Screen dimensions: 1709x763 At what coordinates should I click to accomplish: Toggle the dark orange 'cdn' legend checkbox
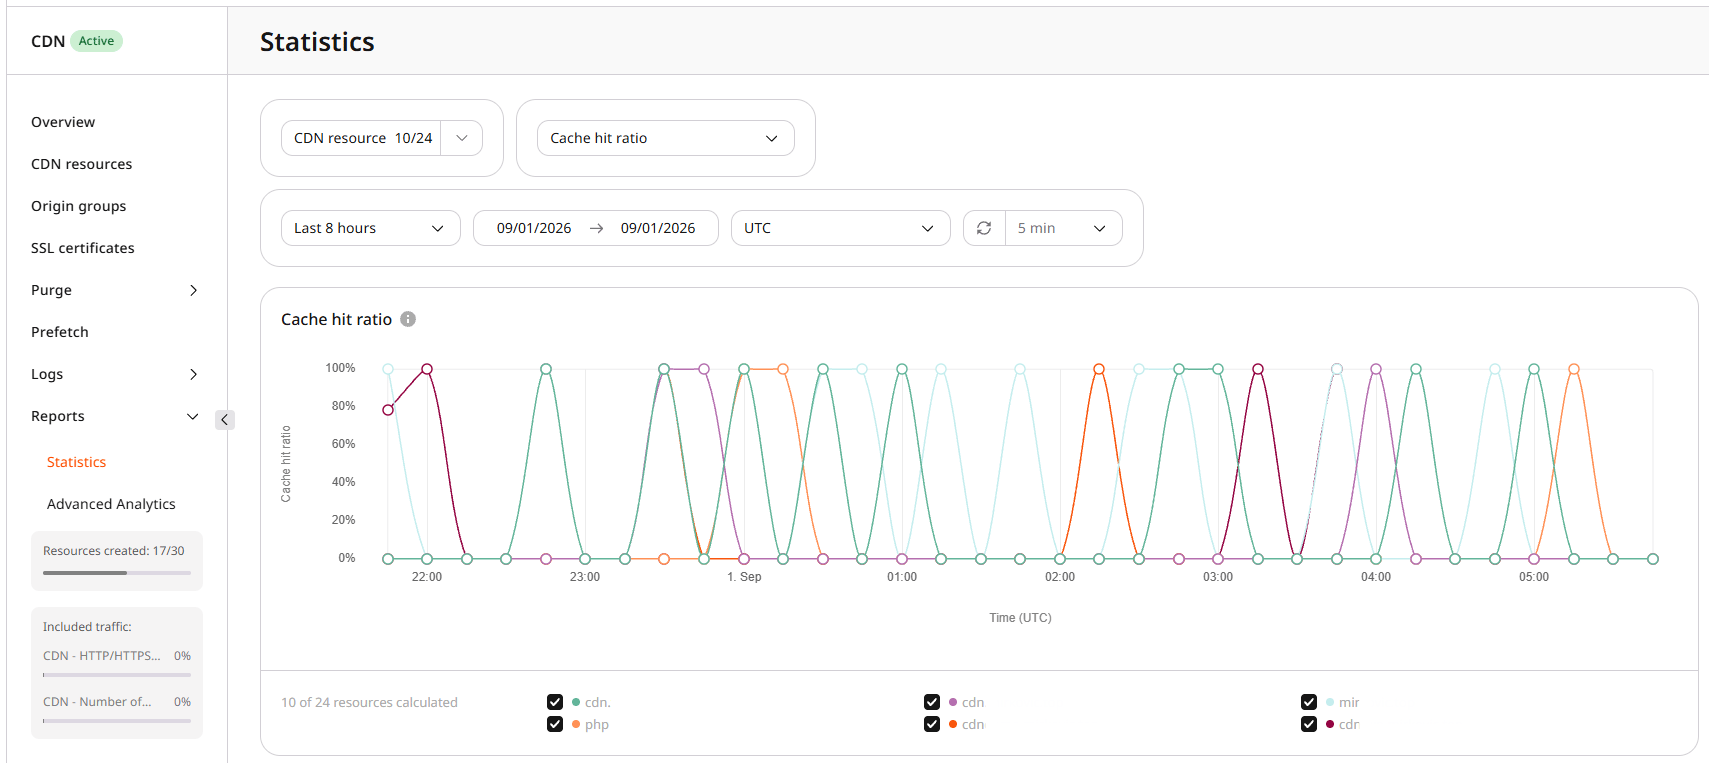coord(932,724)
